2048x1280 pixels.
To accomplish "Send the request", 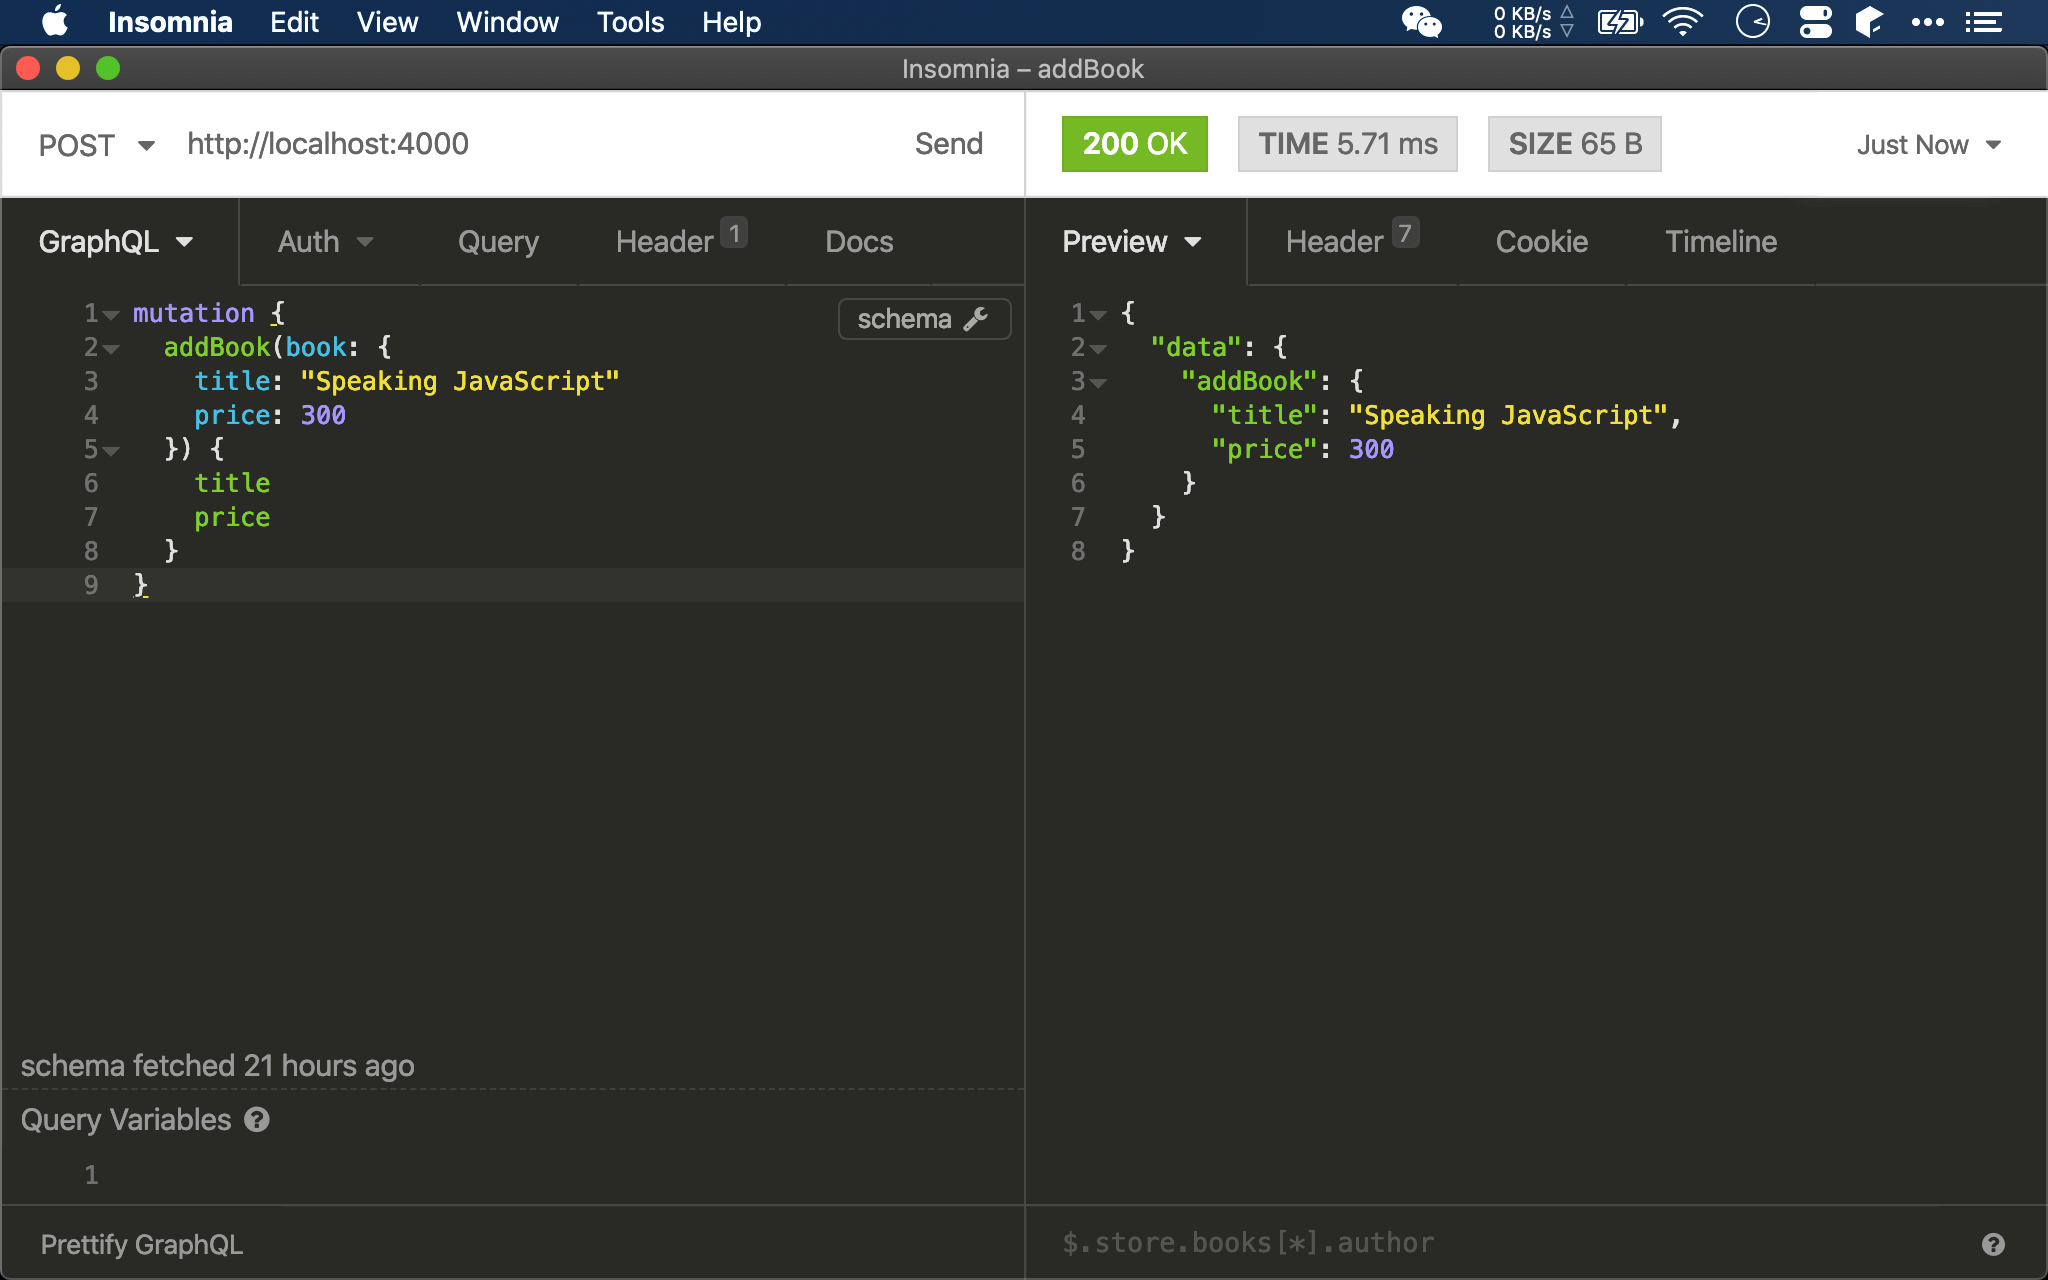I will (949, 144).
